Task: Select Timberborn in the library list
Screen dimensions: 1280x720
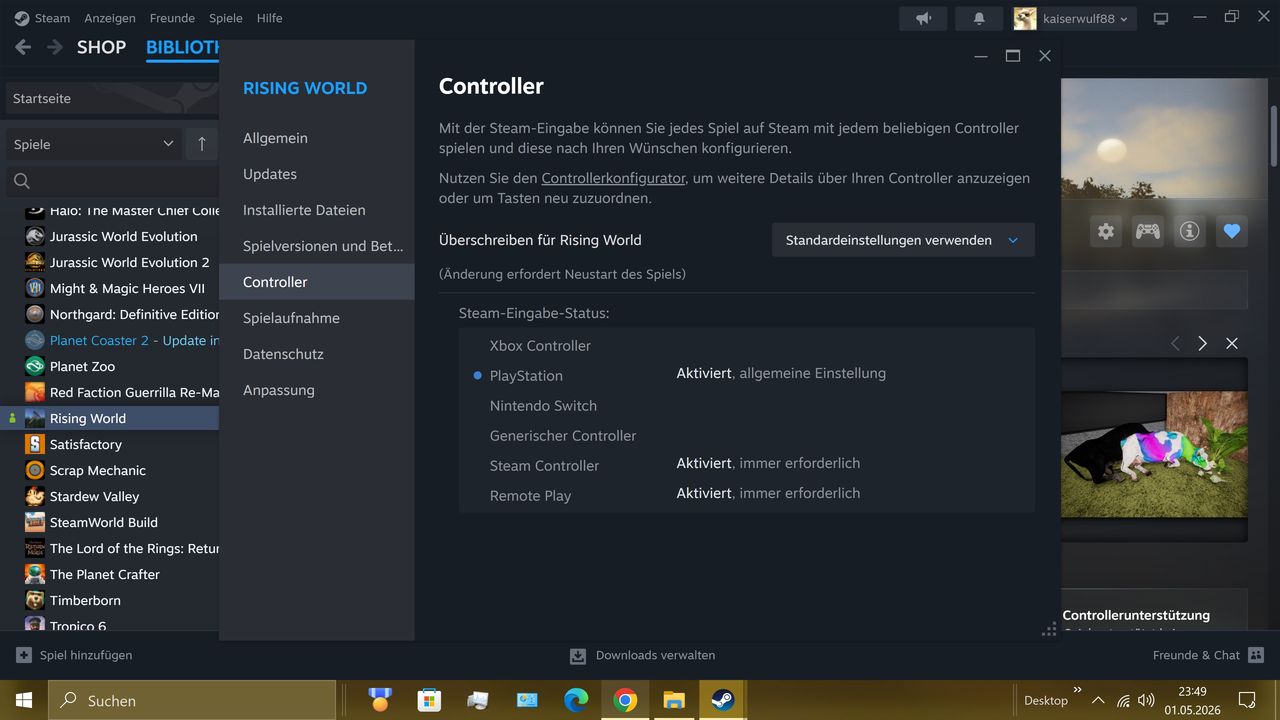Action: [x=85, y=600]
